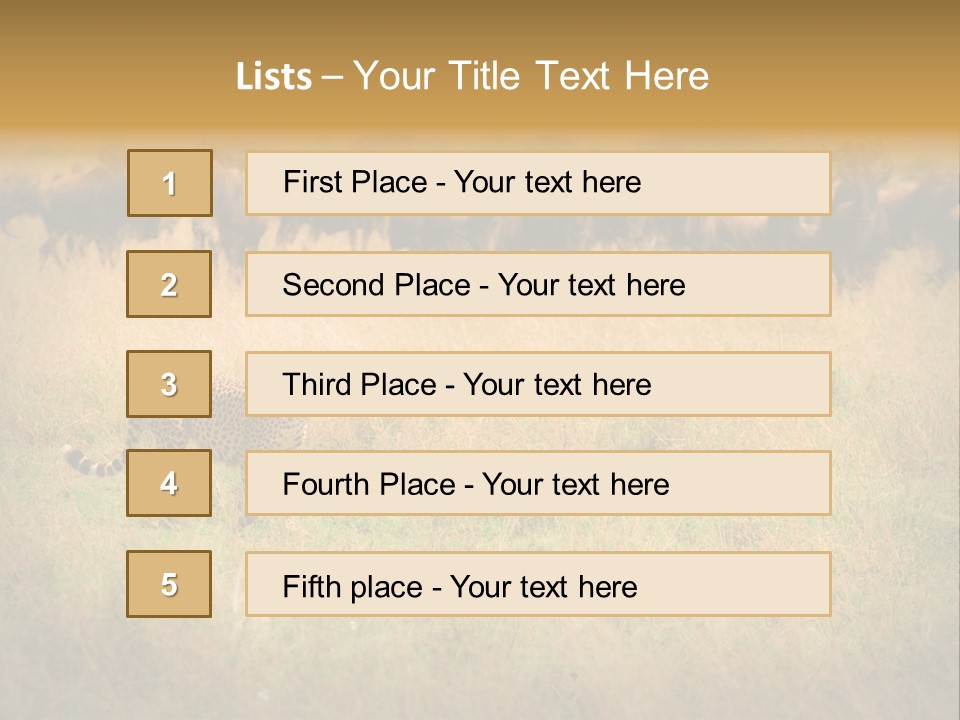The image size is (960, 720).
Task: Click the bold word Lists in title
Action: click(274, 76)
